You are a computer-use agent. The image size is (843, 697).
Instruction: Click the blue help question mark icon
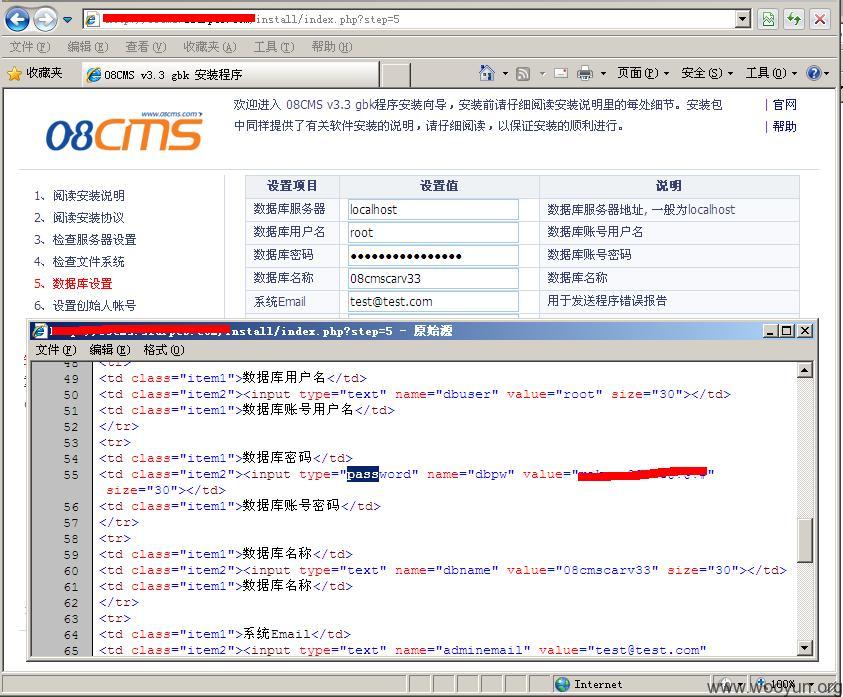tap(813, 73)
